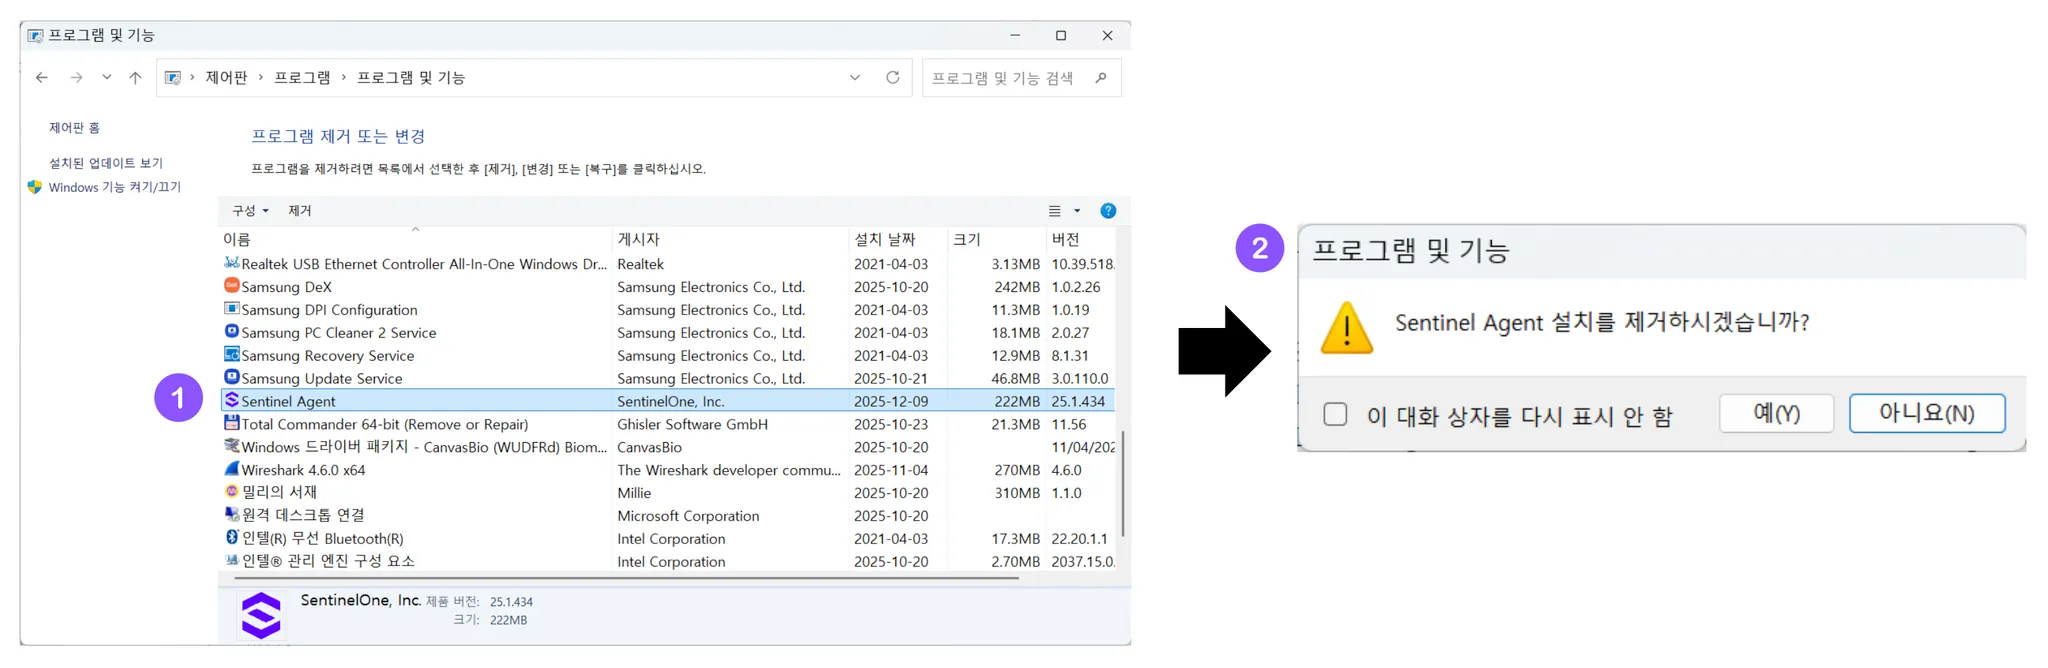Click the horizontal scrollbar under program list
The height and width of the screenshot is (668, 2048).
pos(626,578)
